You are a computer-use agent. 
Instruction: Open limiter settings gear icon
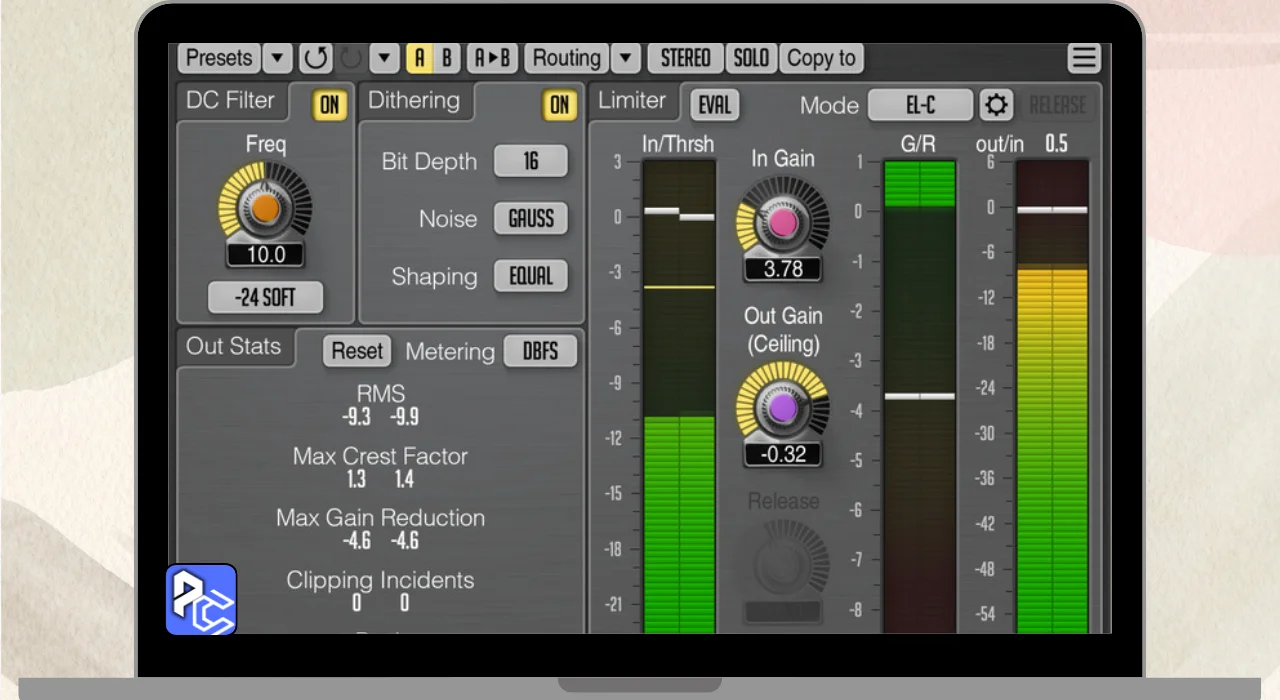996,105
